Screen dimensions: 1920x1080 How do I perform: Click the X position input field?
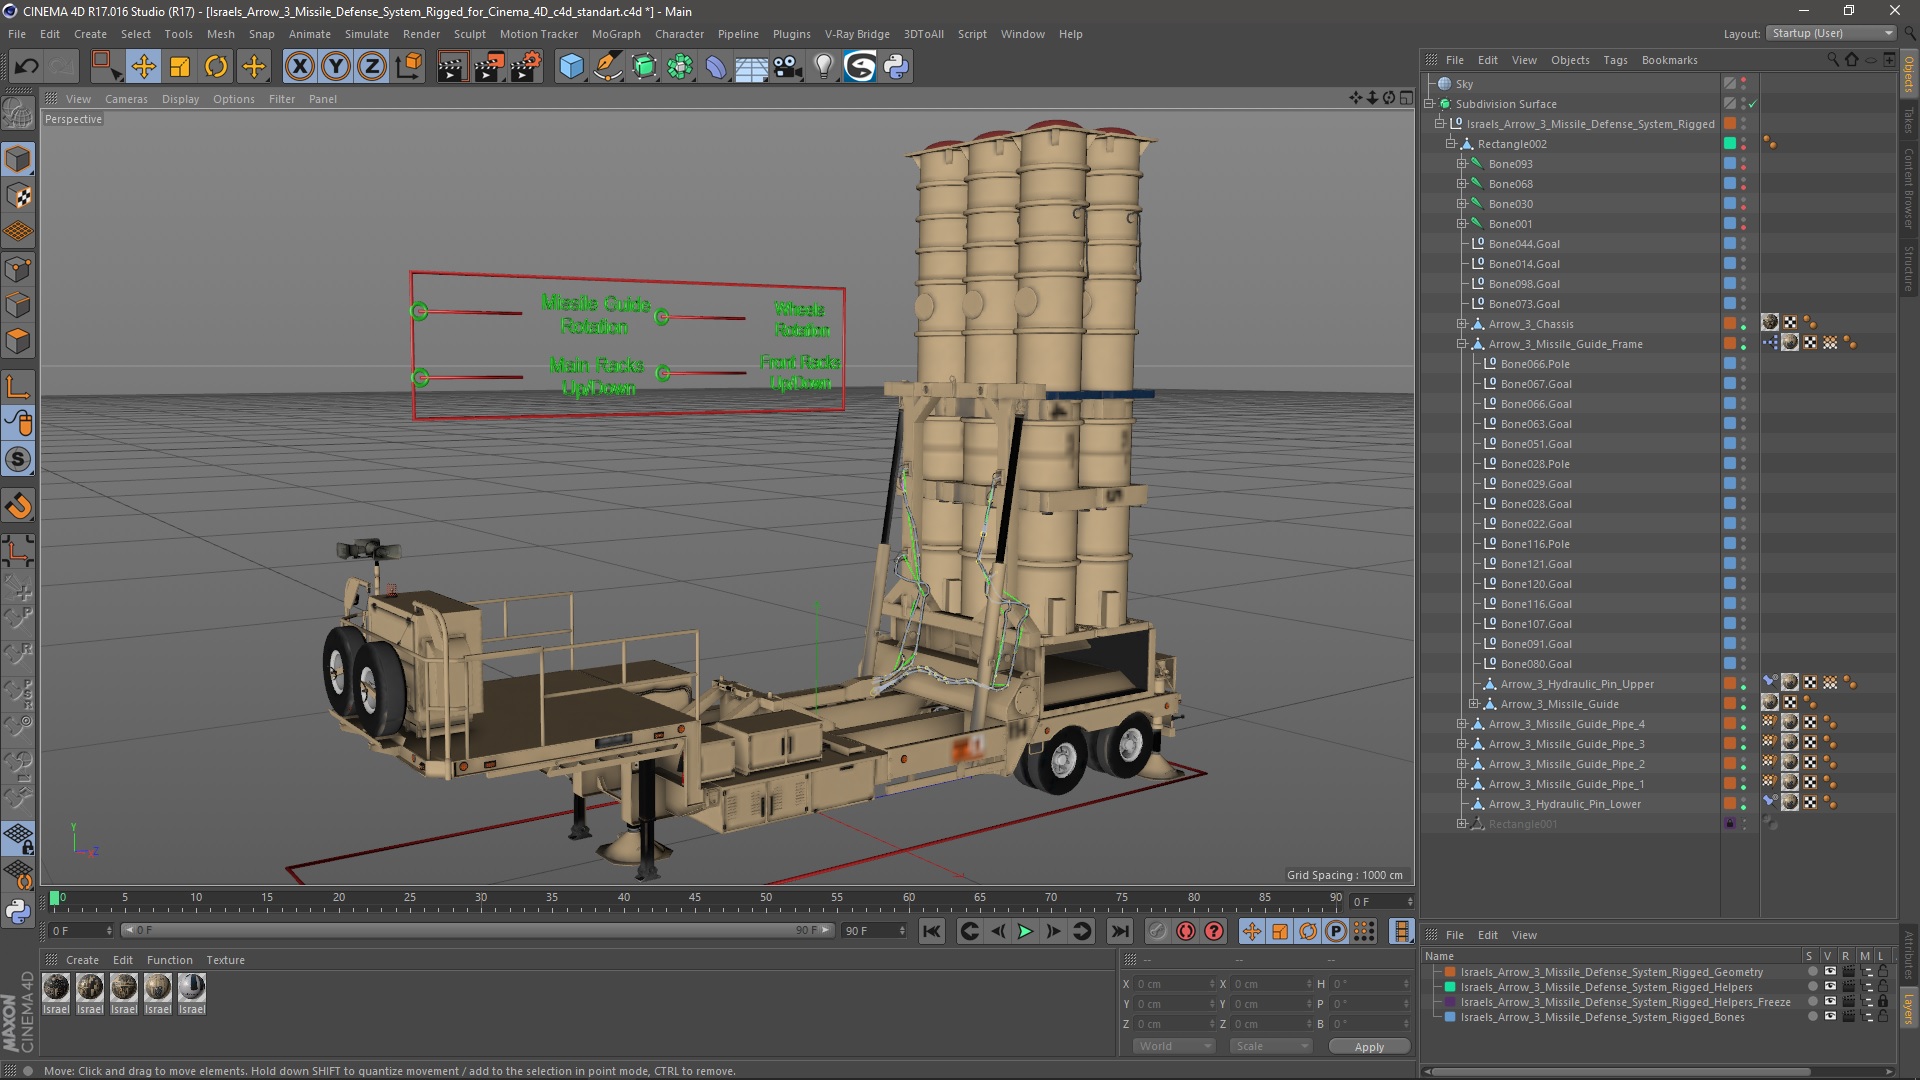1175,984
